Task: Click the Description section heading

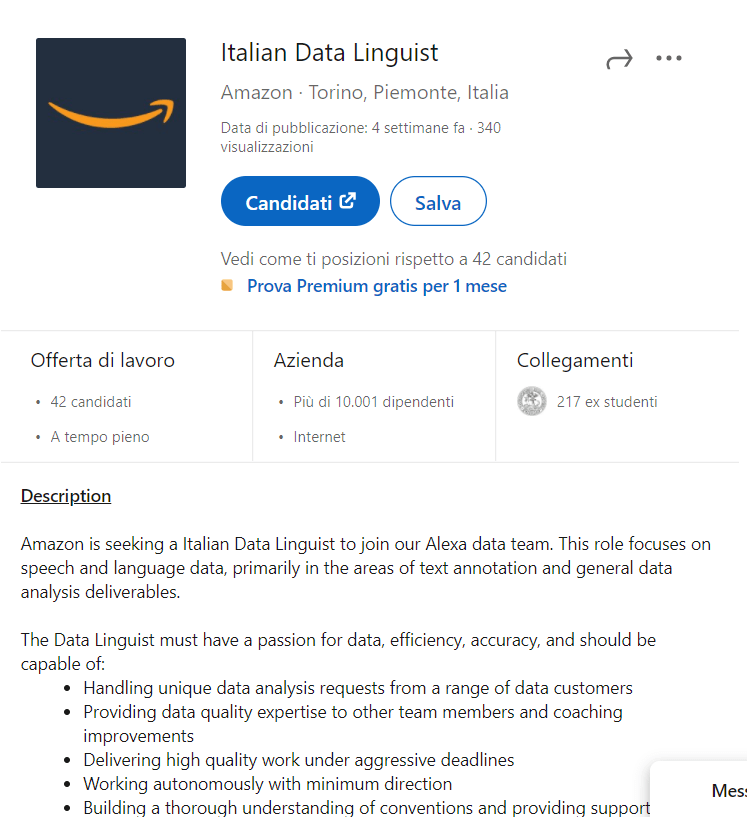Action: [65, 495]
